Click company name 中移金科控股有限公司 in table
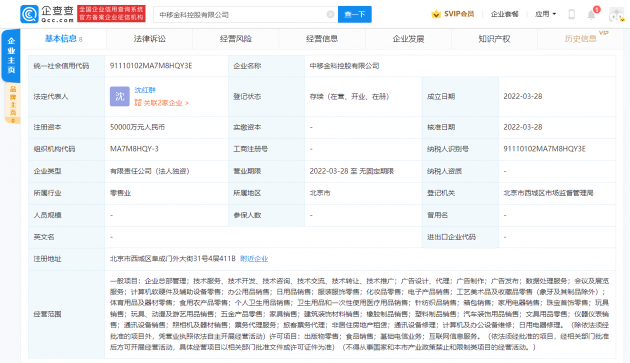 [x=344, y=66]
